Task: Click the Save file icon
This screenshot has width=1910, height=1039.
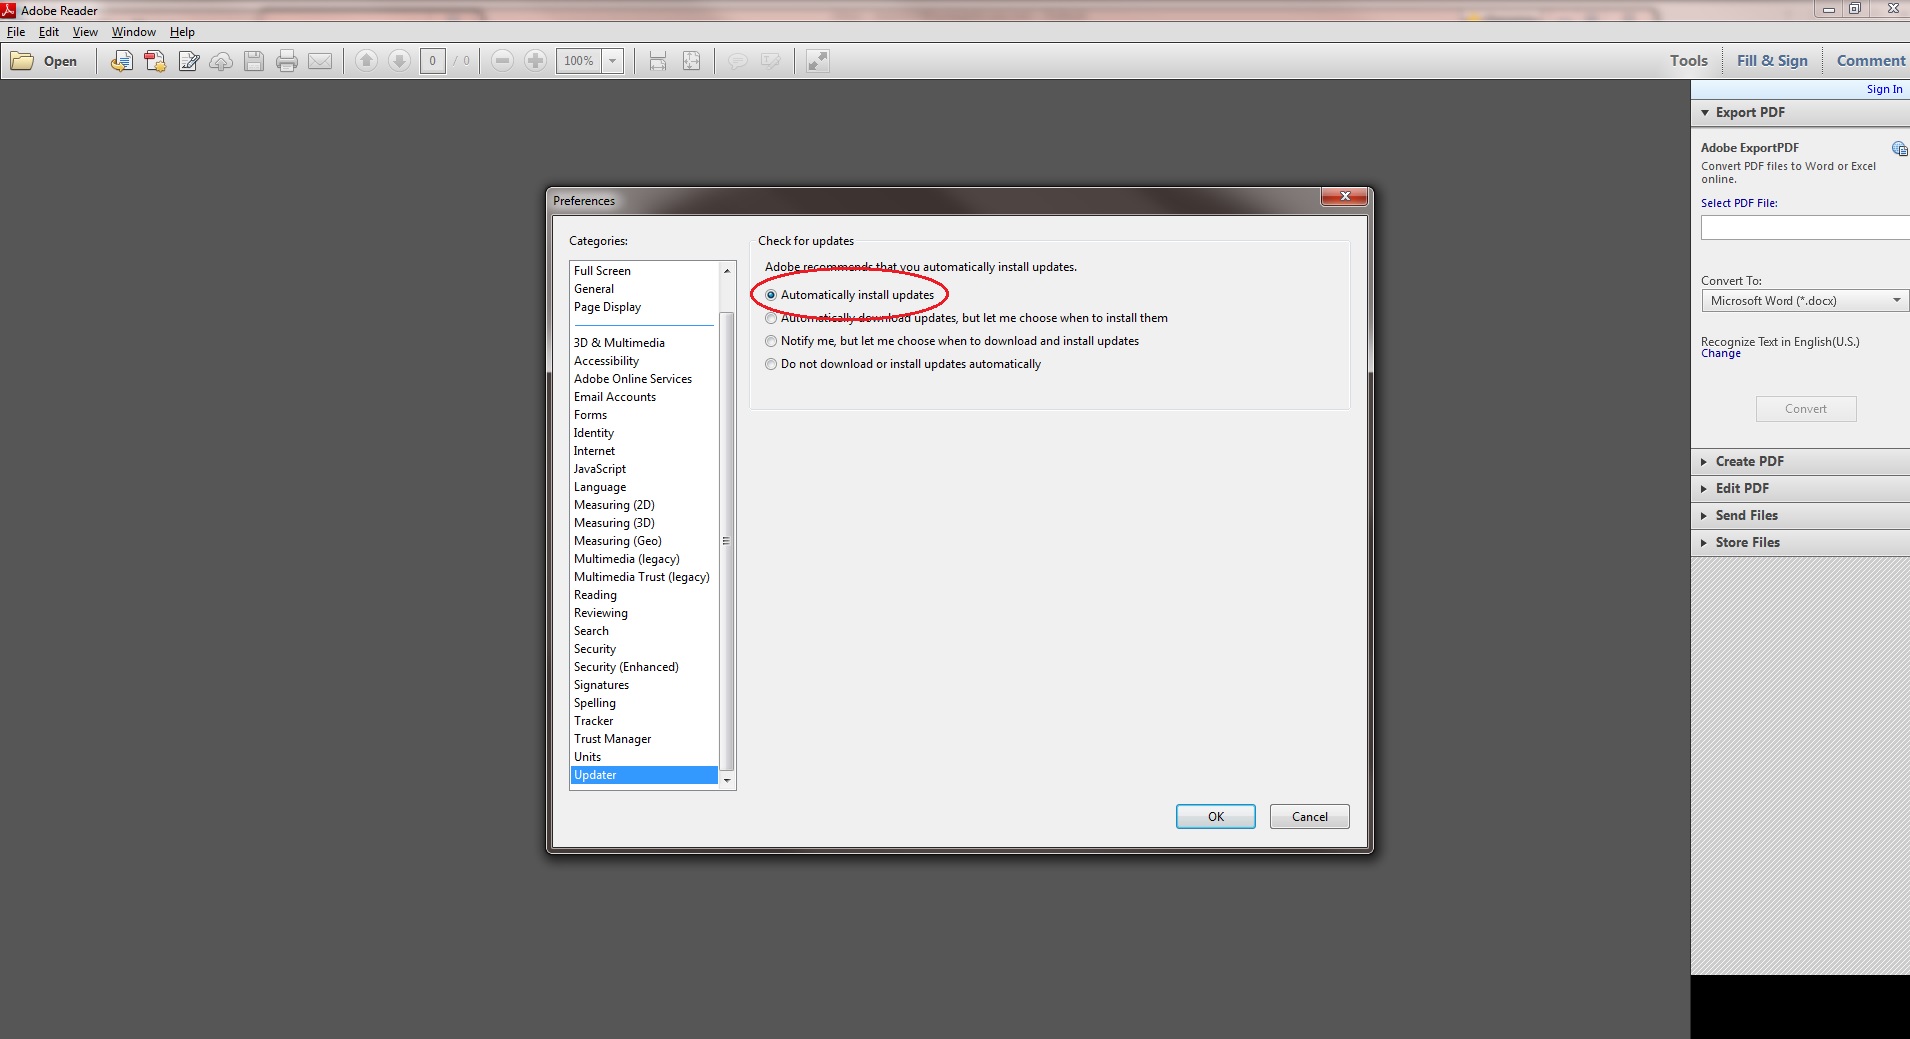Action: pos(254,61)
